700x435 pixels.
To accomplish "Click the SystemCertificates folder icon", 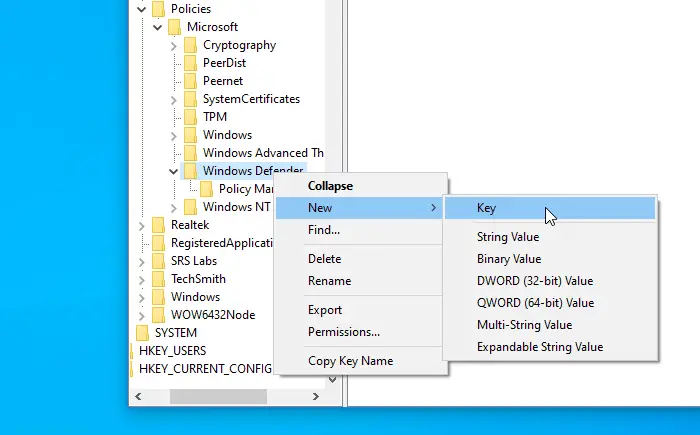I will pos(190,99).
